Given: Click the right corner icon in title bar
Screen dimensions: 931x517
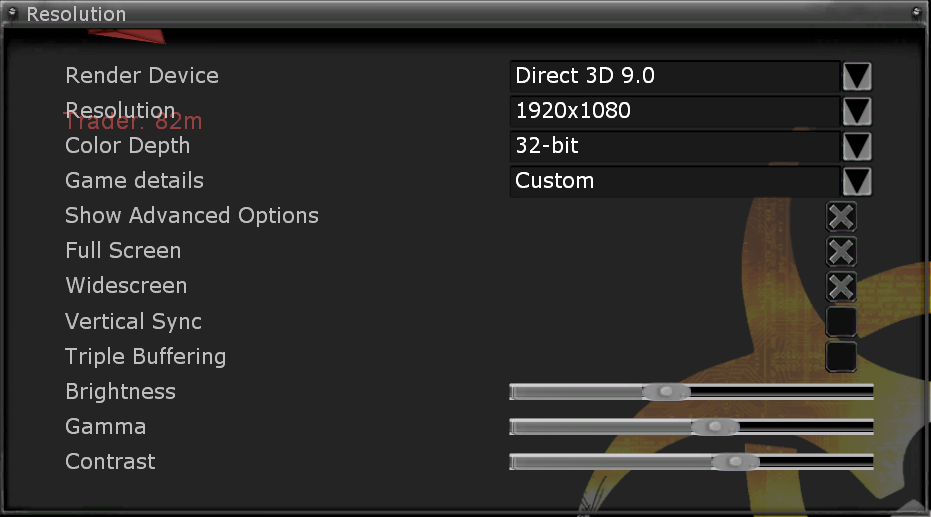Looking at the screenshot, I should tap(917, 12).
